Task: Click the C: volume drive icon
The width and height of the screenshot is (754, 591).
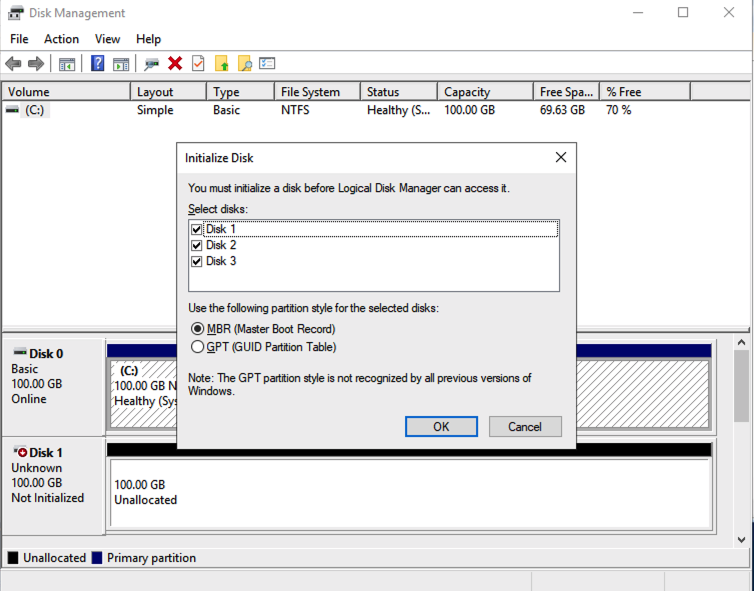Action: tap(12, 110)
